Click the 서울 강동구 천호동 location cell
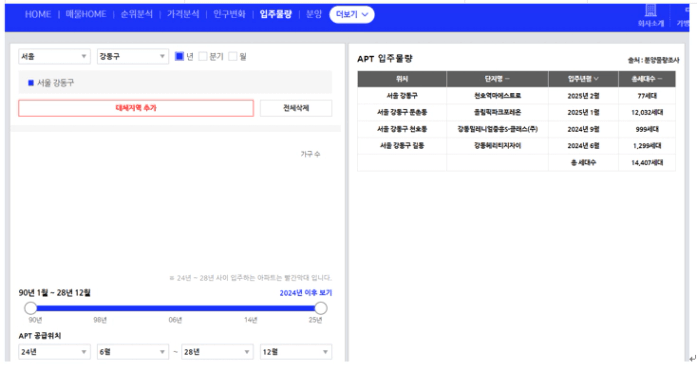The image size is (697, 371). coord(402,129)
